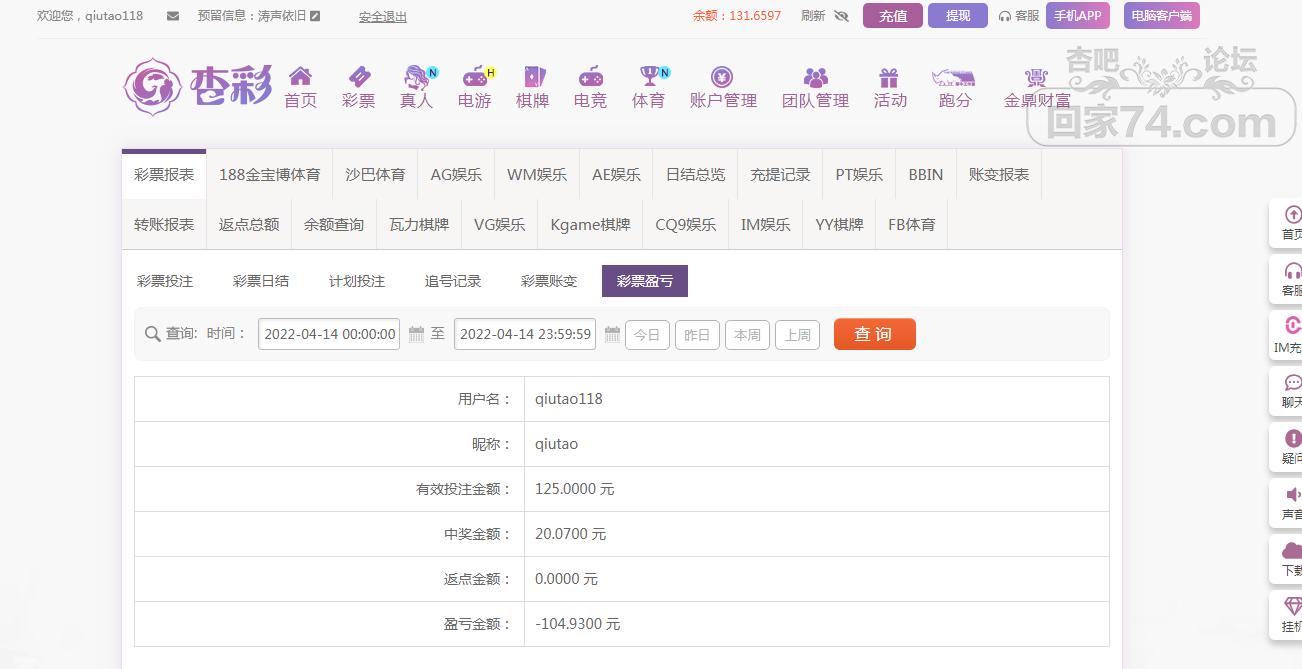The height and width of the screenshot is (669, 1302).
Task: Click the 安全退出 logout link
Action: (383, 17)
